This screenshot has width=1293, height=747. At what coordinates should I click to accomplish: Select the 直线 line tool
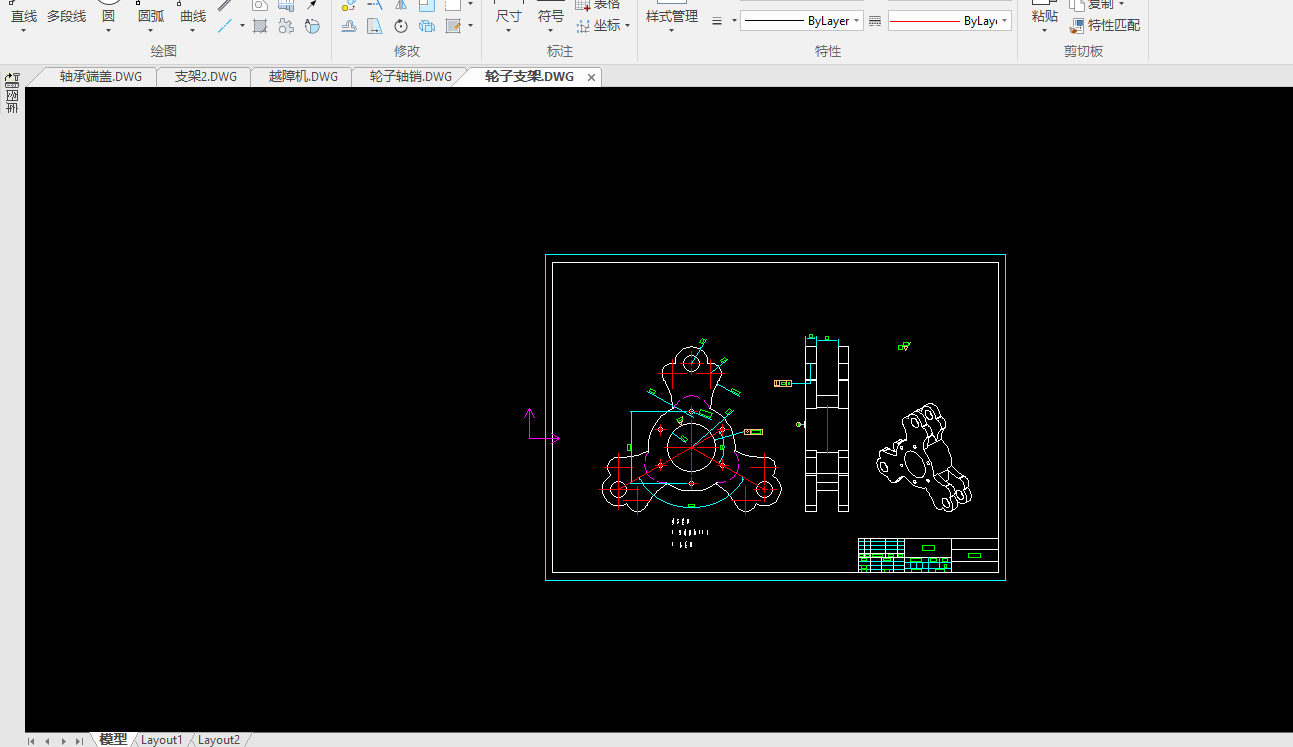(24, 16)
